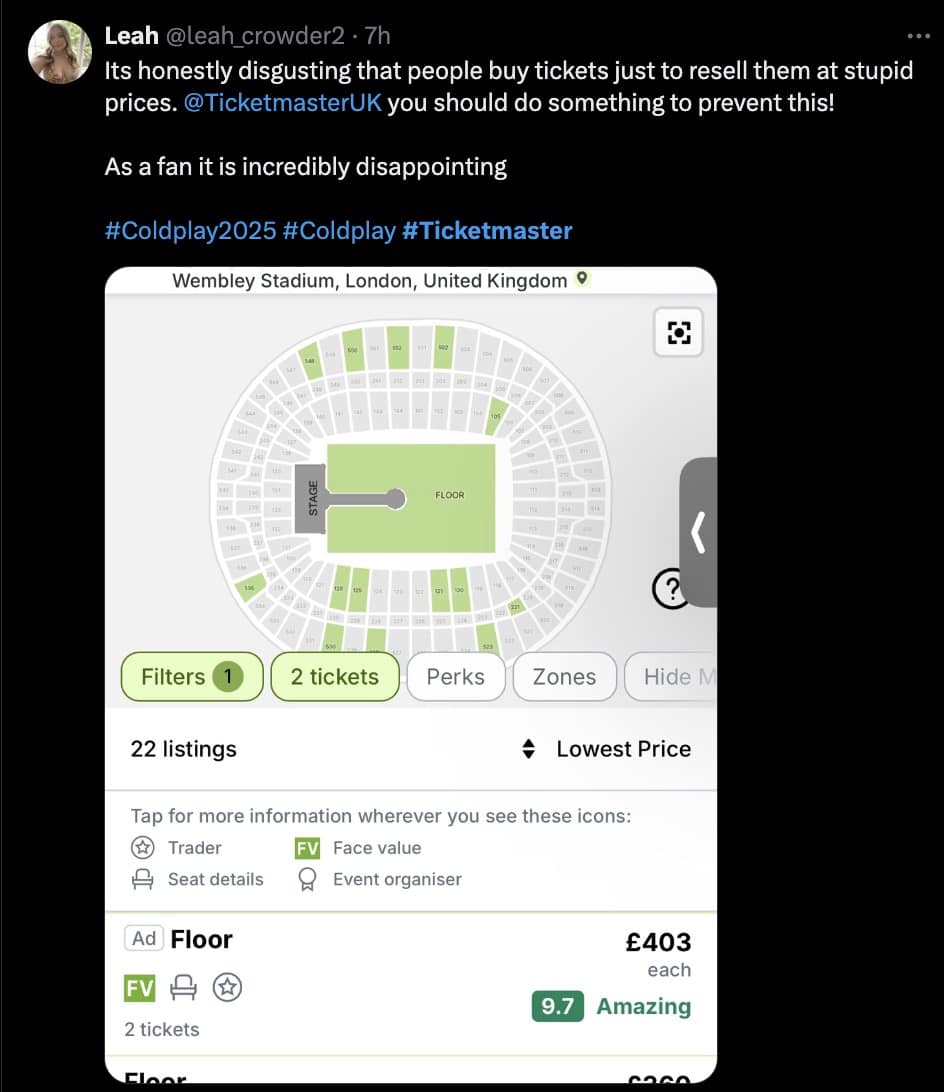Screen dimensions: 944x1092
Task: Click the #Ticketmaster hashtag
Action: [489, 230]
